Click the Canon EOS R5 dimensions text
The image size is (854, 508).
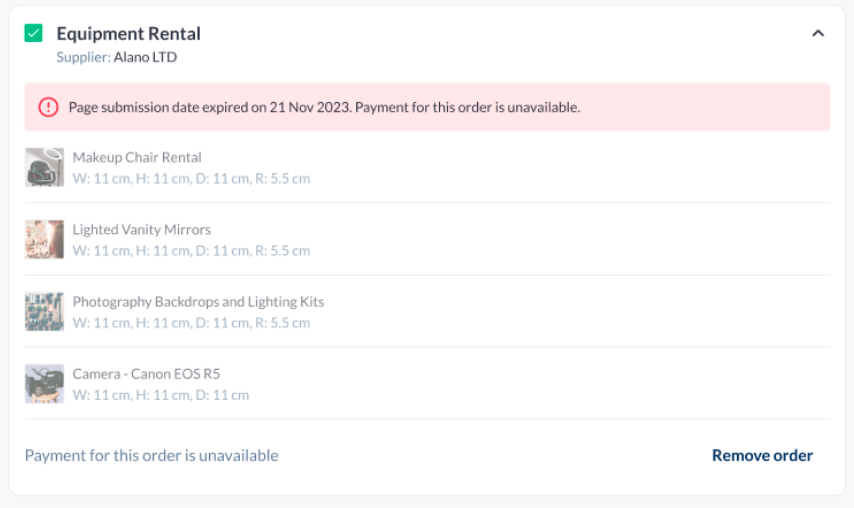coord(161,395)
